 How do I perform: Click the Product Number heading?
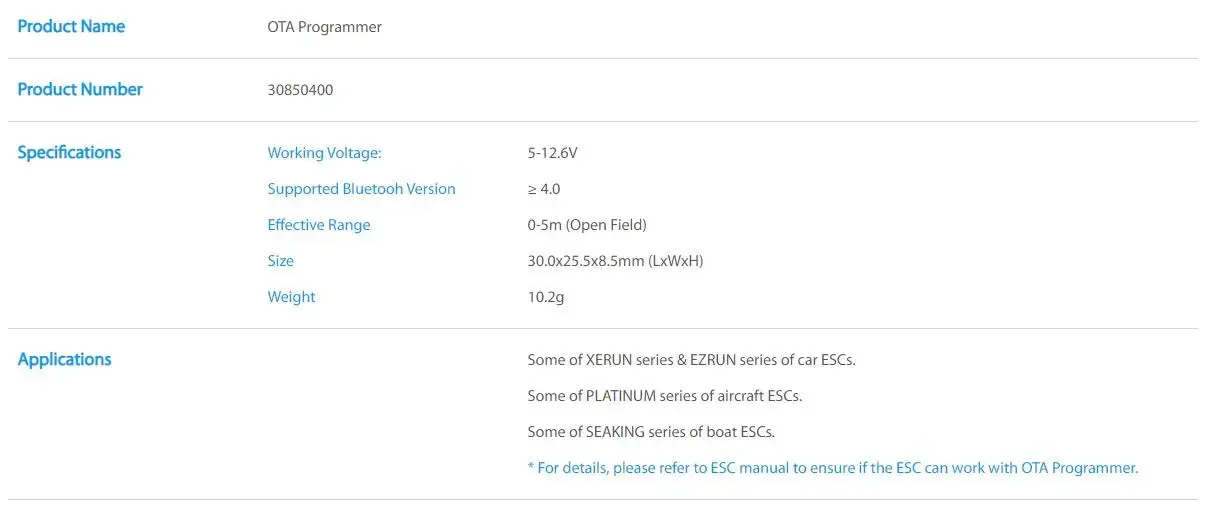click(x=80, y=89)
